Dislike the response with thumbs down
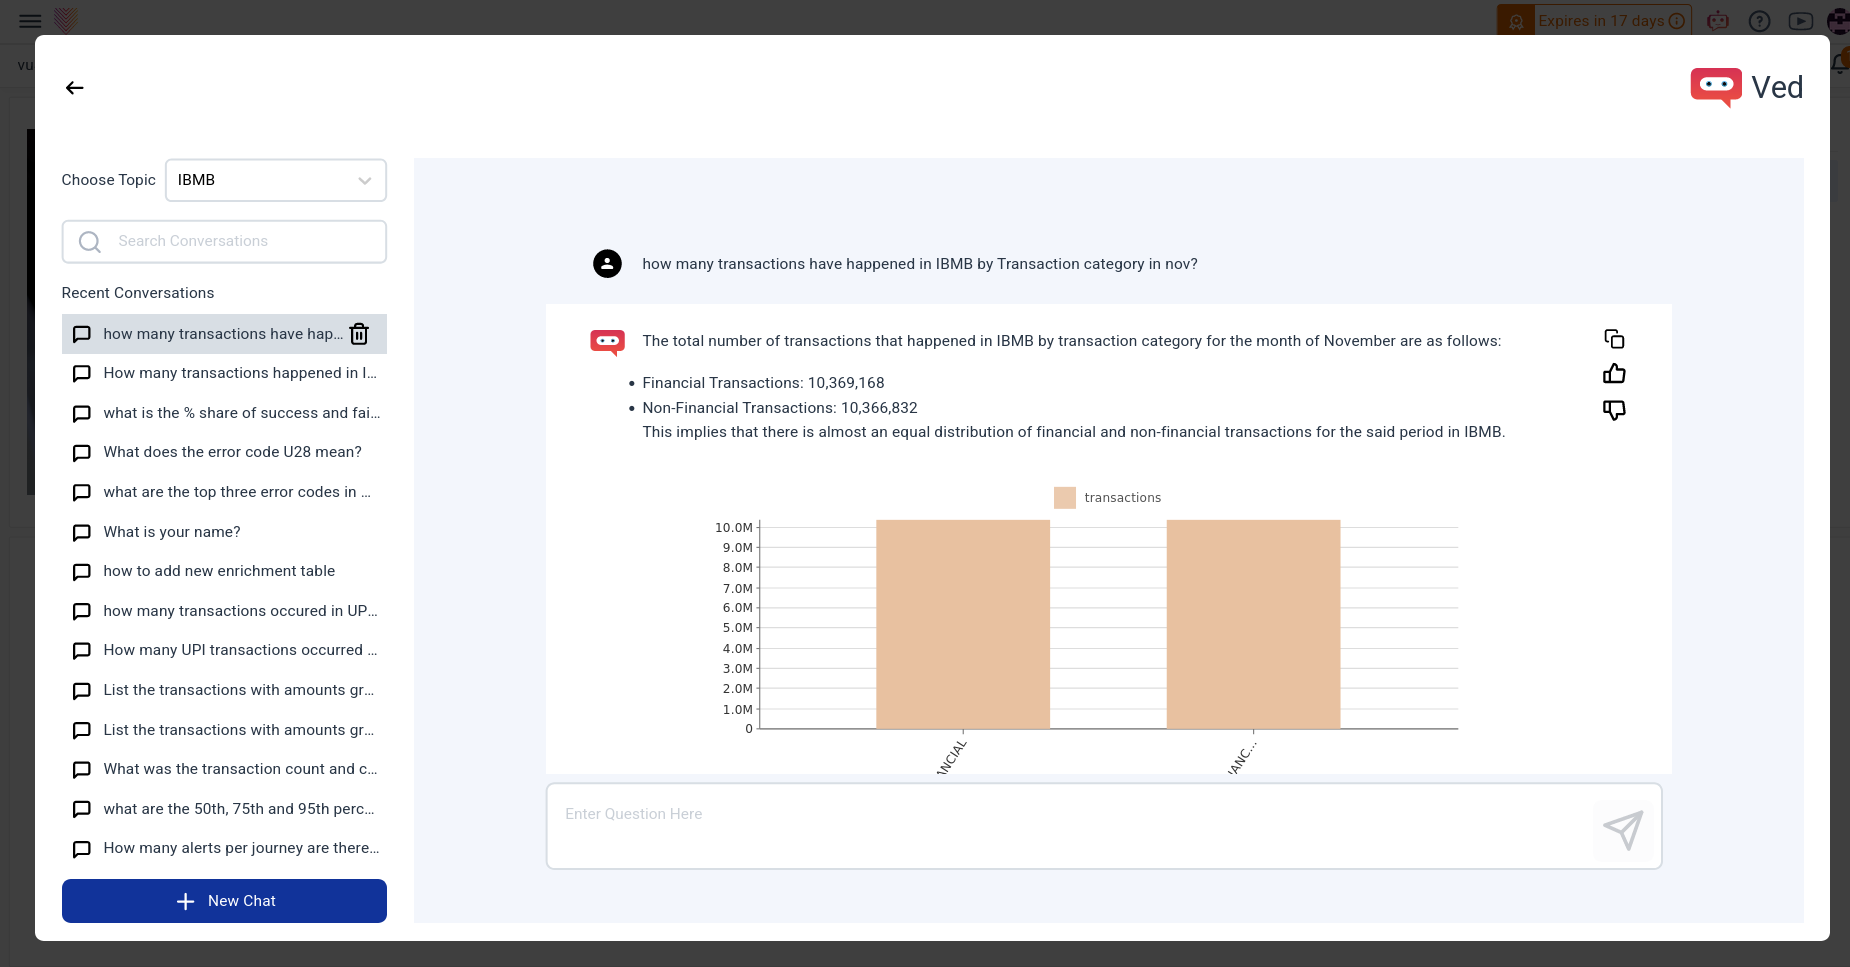Viewport: 1850px width, 967px height. (x=1614, y=410)
